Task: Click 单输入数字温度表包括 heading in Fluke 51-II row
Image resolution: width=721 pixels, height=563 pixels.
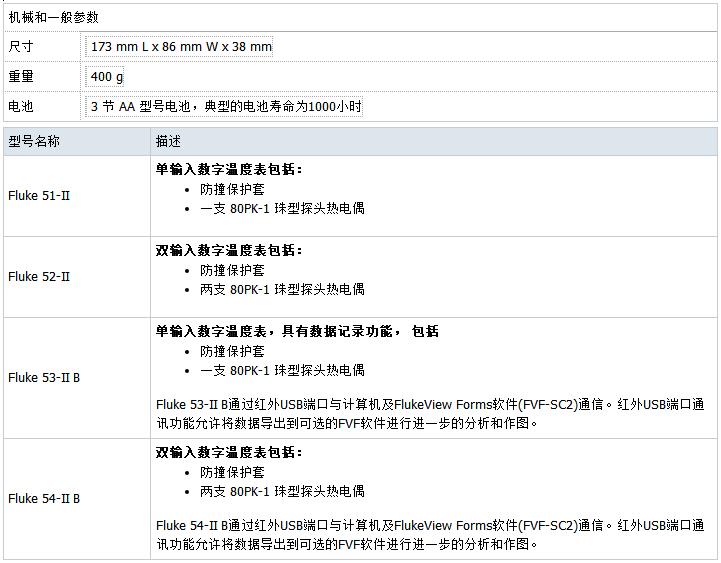Action: [229, 169]
